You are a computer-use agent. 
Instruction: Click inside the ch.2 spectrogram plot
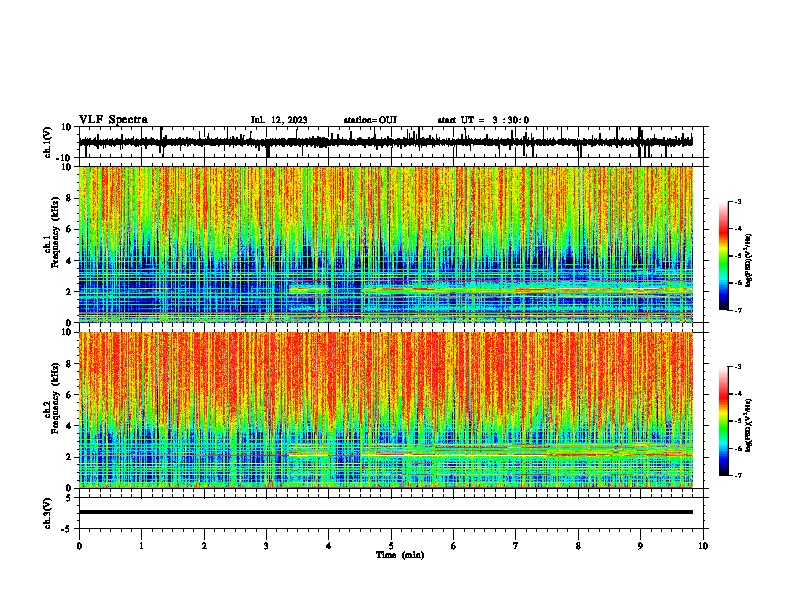385,410
